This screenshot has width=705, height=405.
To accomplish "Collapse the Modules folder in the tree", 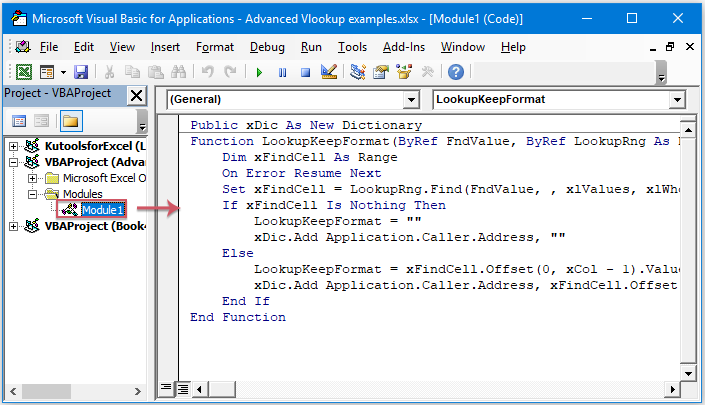I will tap(32, 194).
